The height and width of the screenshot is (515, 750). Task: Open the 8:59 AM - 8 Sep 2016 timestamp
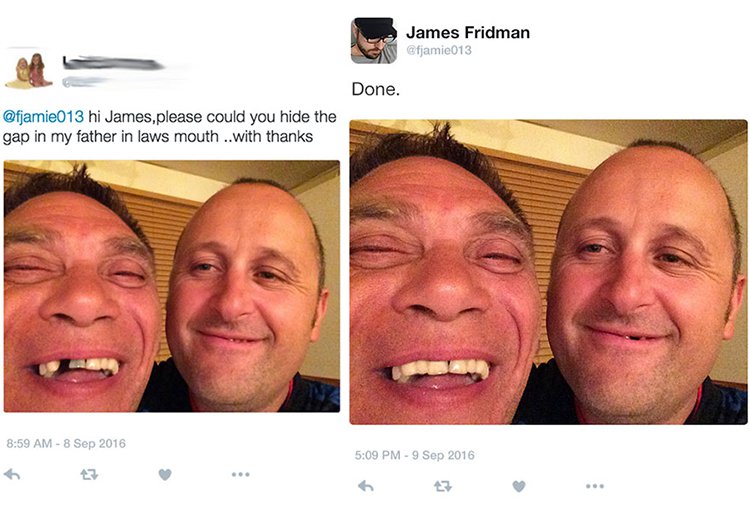tap(66, 443)
